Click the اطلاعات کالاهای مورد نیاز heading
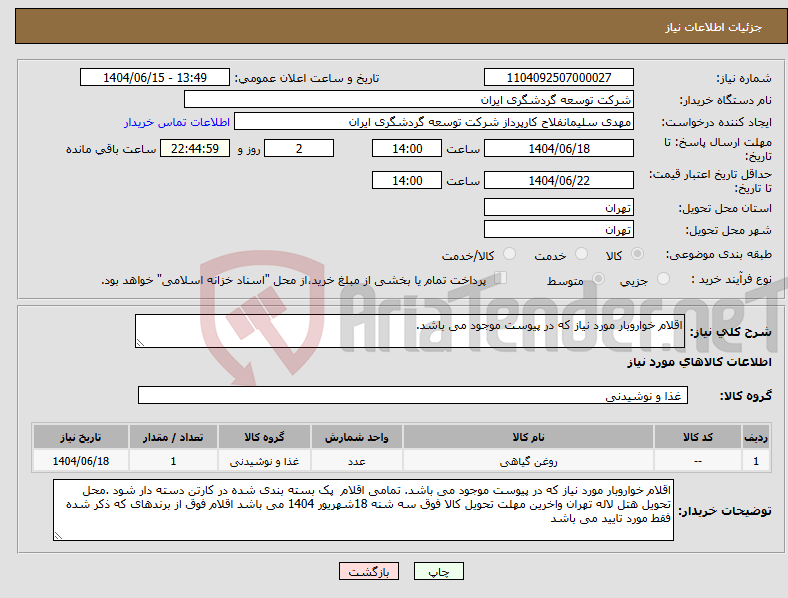This screenshot has height=598, width=788. click(699, 362)
